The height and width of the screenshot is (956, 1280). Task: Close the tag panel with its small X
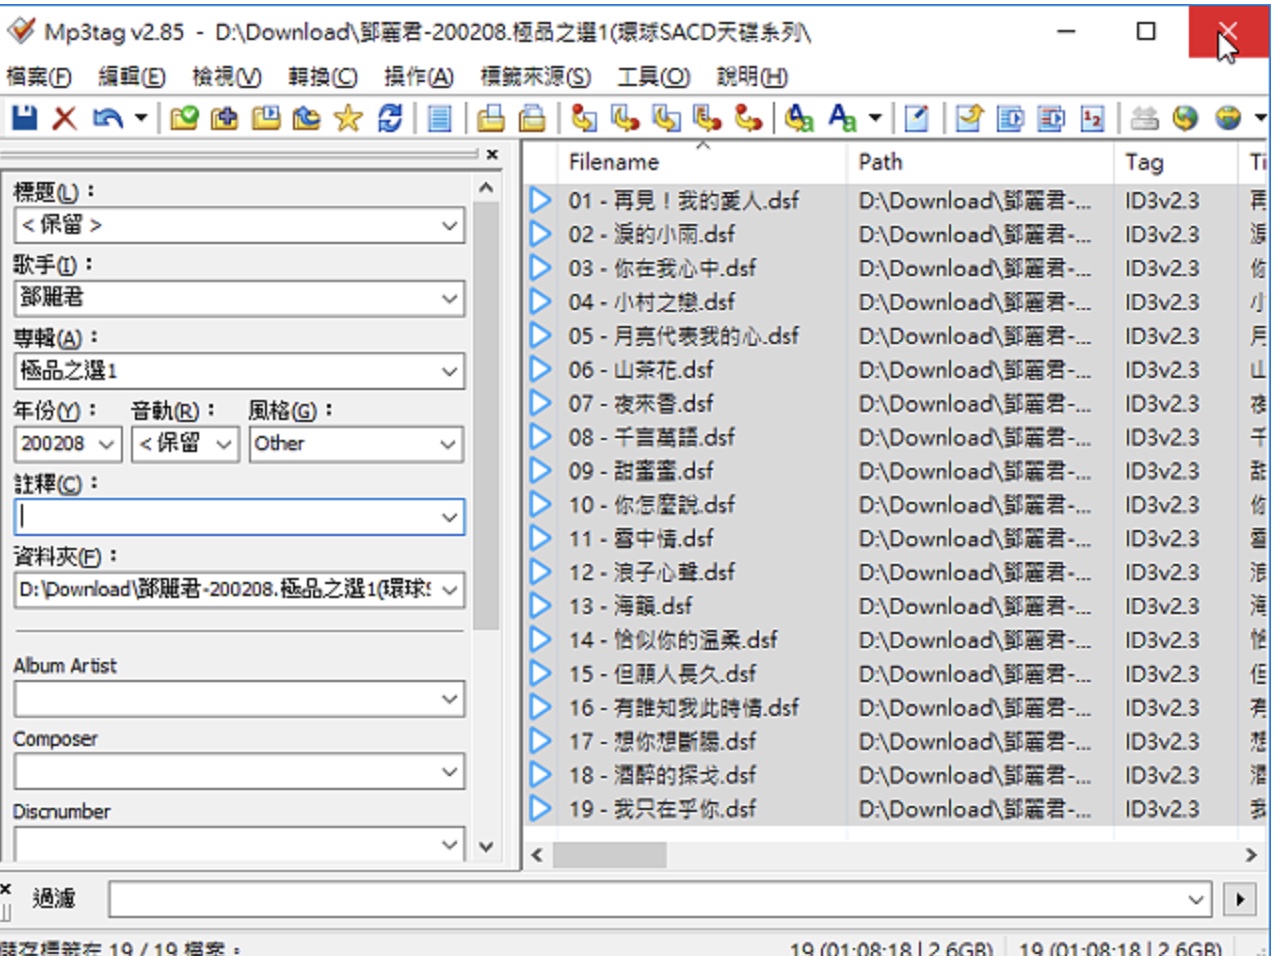[x=492, y=155]
